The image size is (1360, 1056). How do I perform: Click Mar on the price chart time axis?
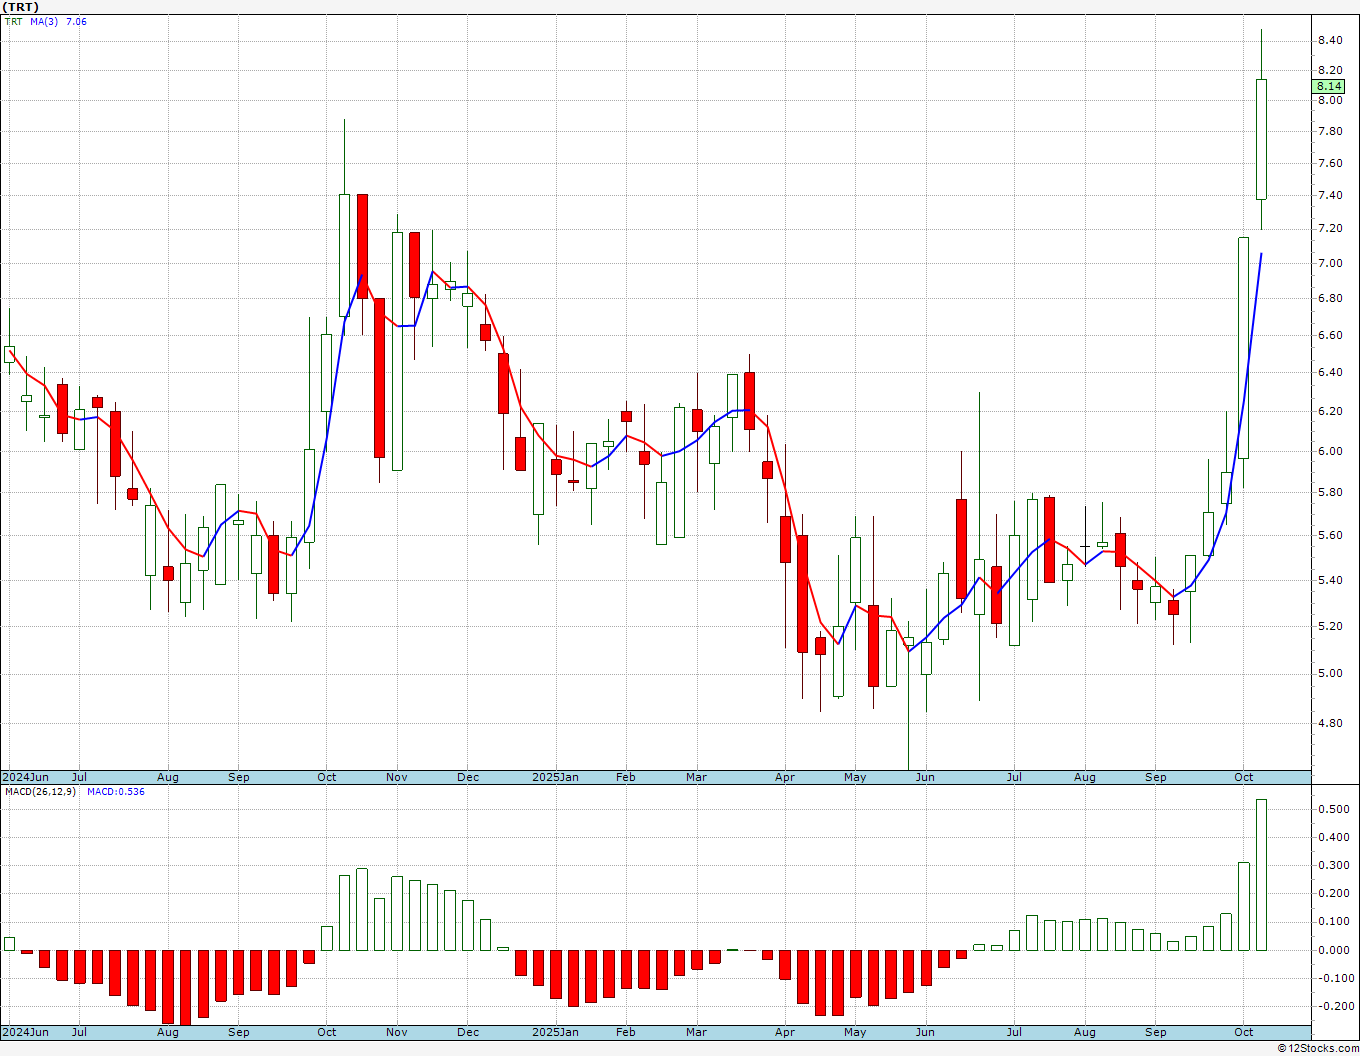[x=696, y=777]
